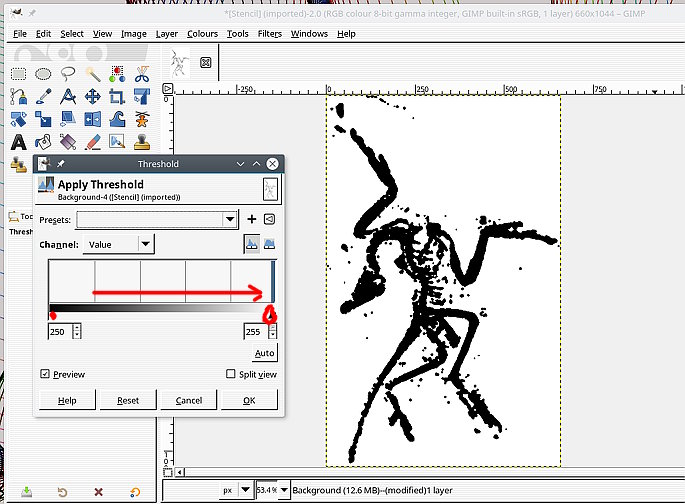Image resolution: width=685 pixels, height=504 pixels.
Task: Click the black-to-white threshold gradient slider
Action: [x=160, y=310]
